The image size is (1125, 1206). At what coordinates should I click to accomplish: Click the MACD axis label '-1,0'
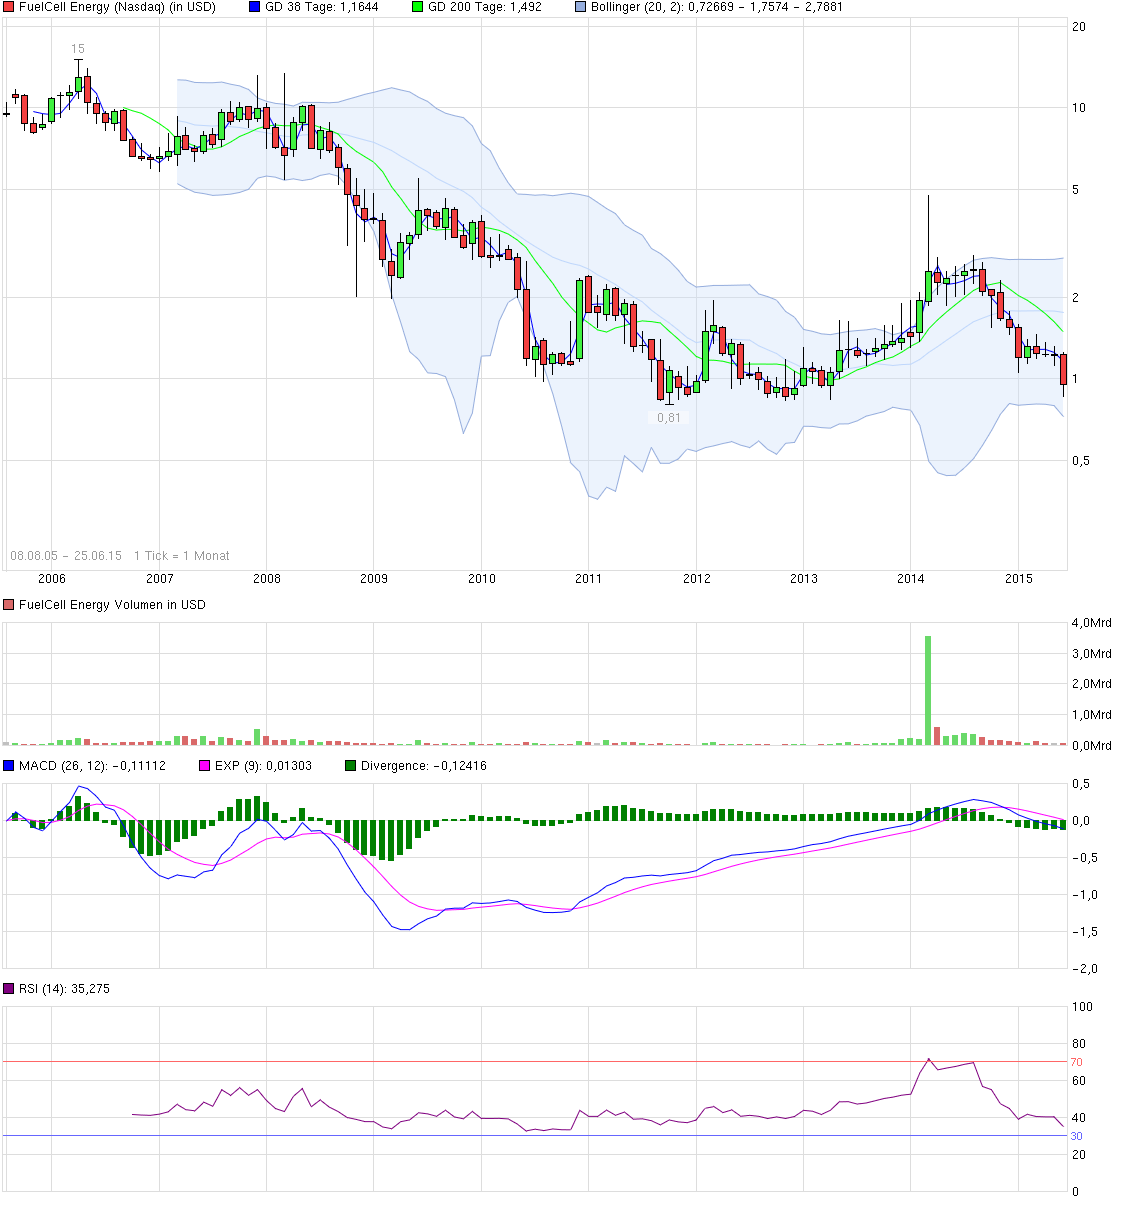[1083, 895]
